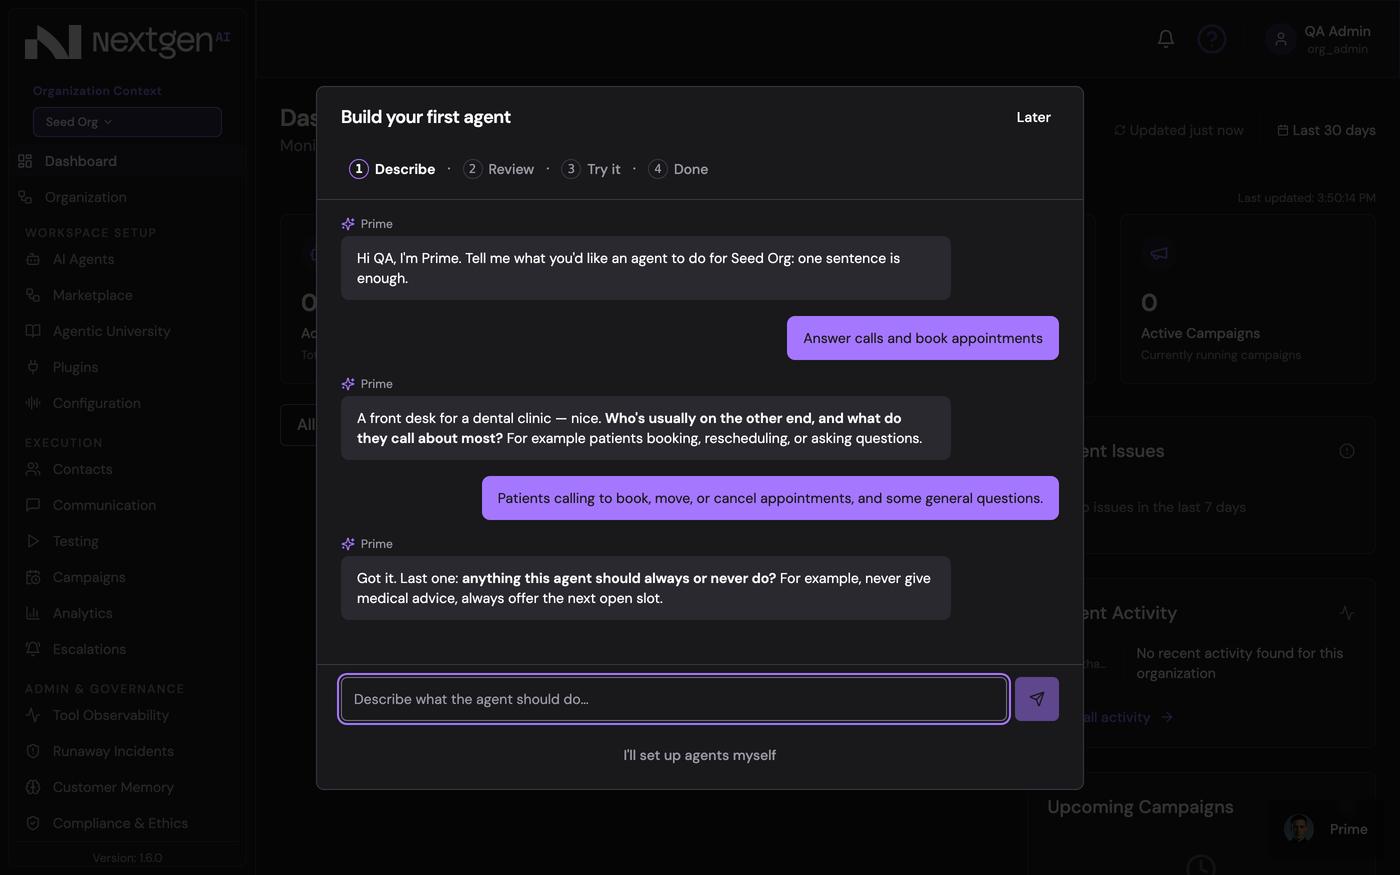
Task: Go to the Try it step
Action: pos(591,169)
